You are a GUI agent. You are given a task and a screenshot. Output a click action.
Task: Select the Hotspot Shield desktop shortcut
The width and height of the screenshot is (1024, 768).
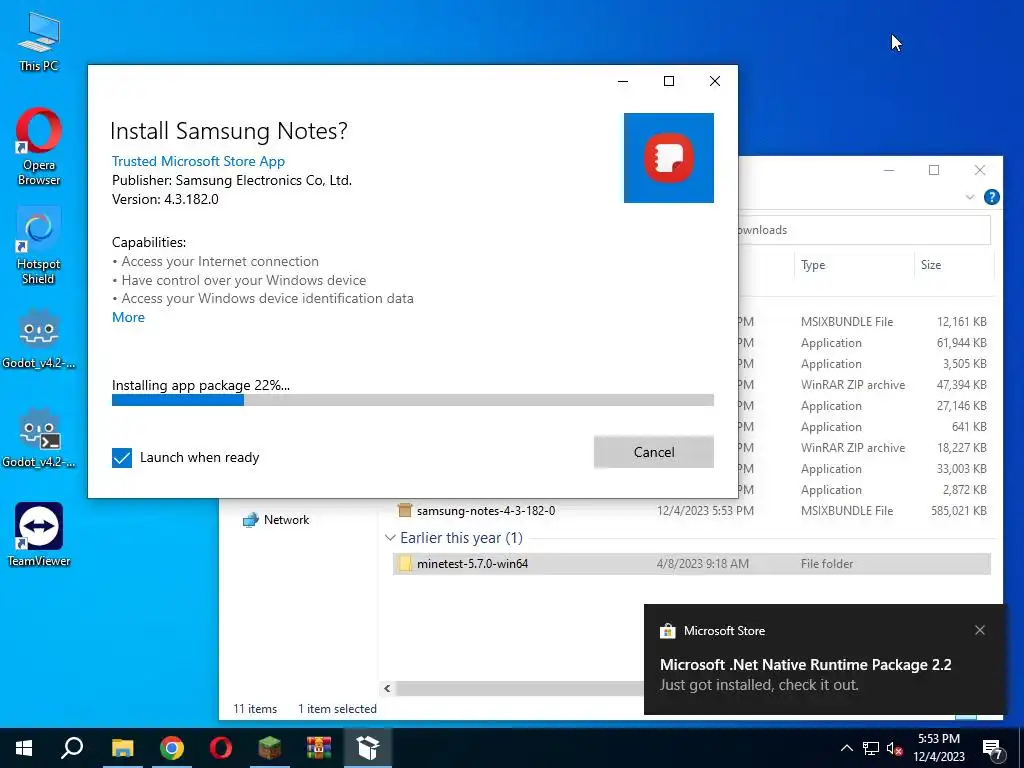(39, 246)
